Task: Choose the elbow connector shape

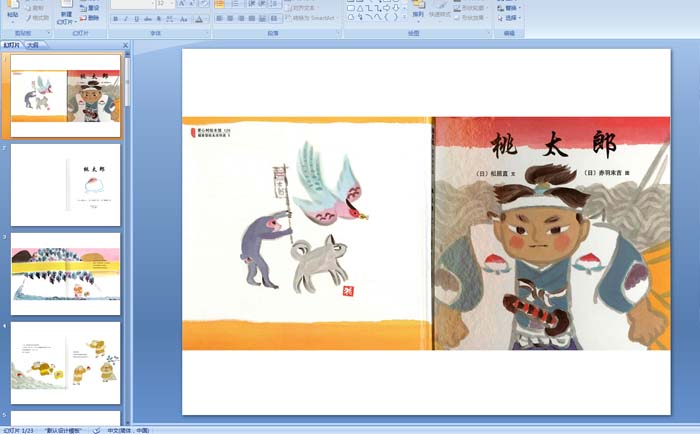Action: click(369, 8)
